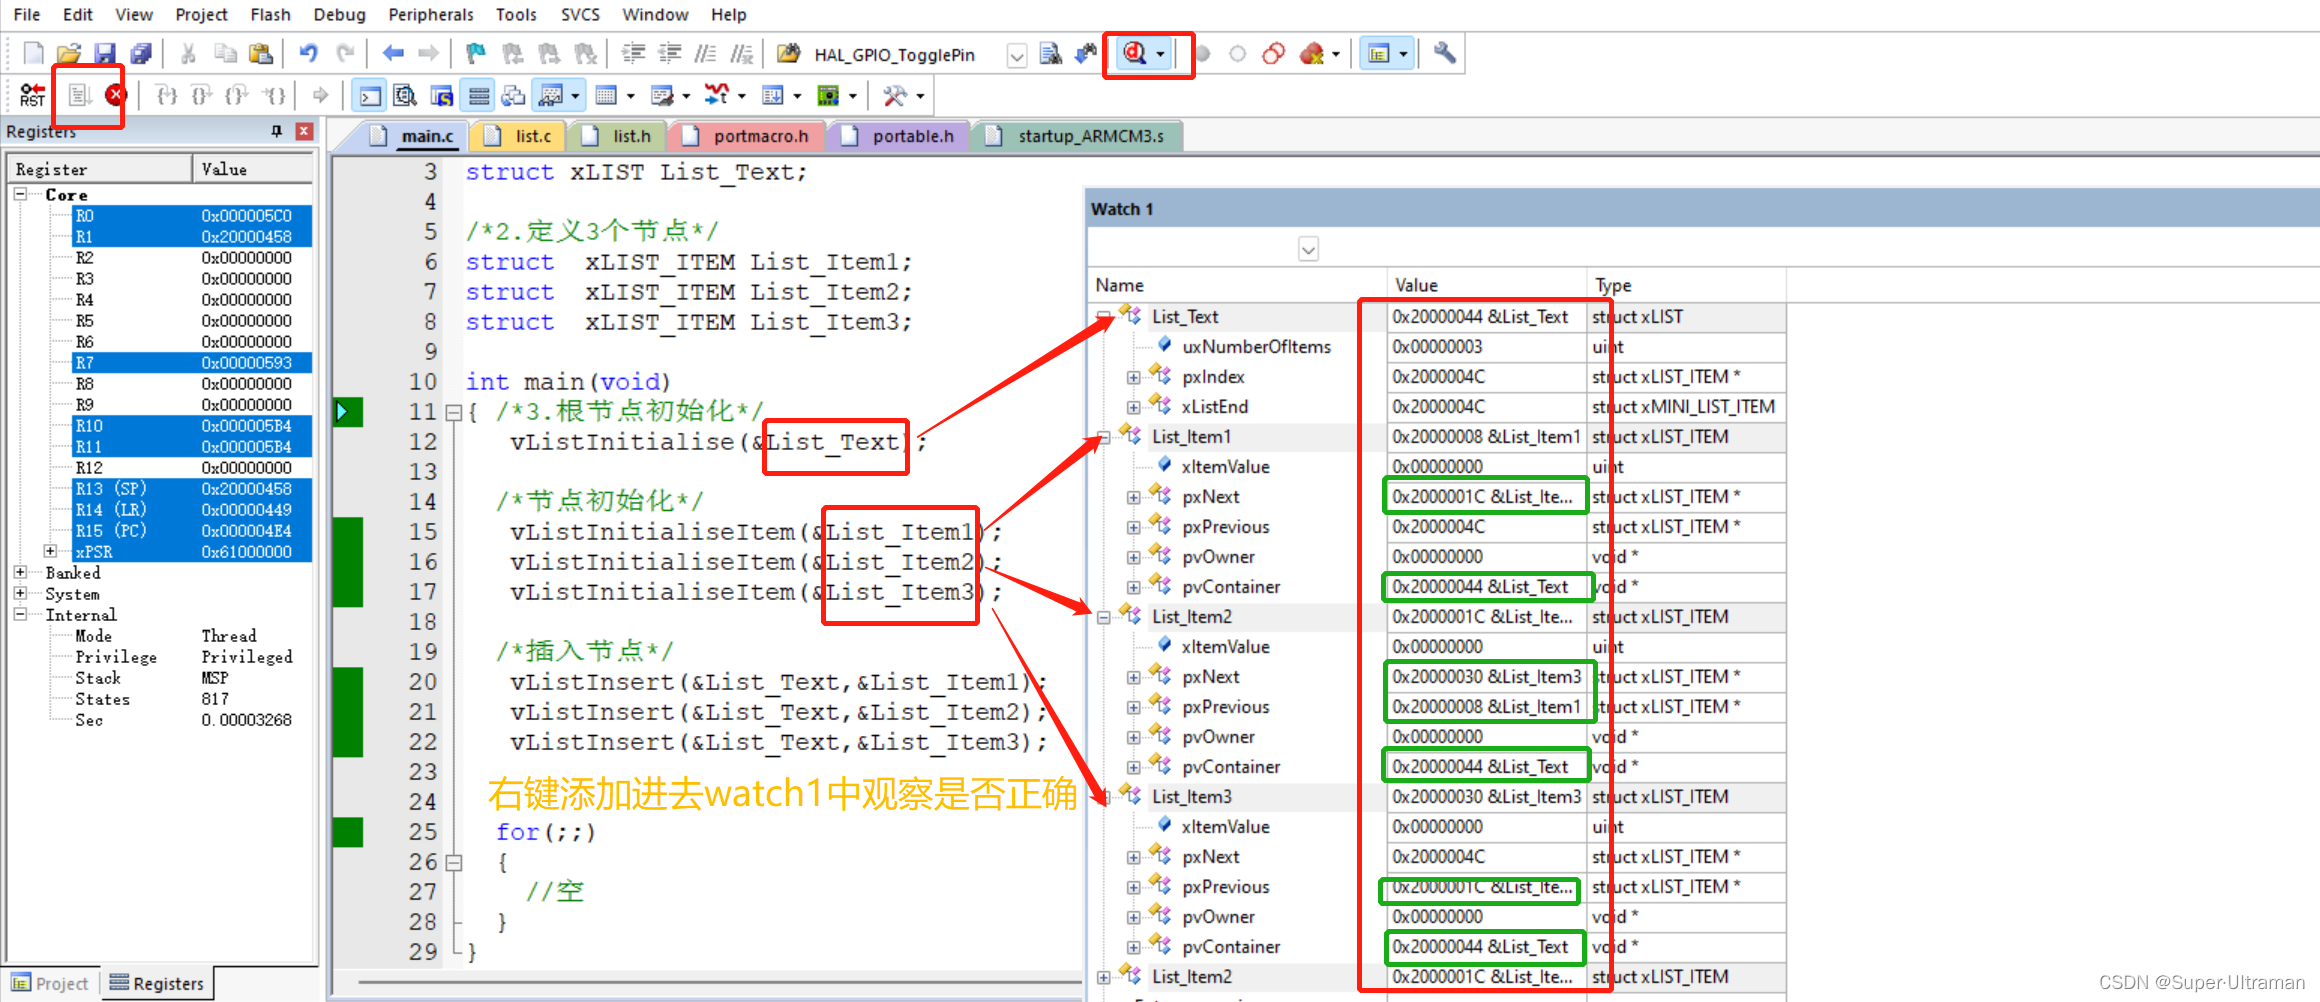The image size is (2320, 1002).
Task: Select the R15 (PC) register row
Action: pos(193,530)
